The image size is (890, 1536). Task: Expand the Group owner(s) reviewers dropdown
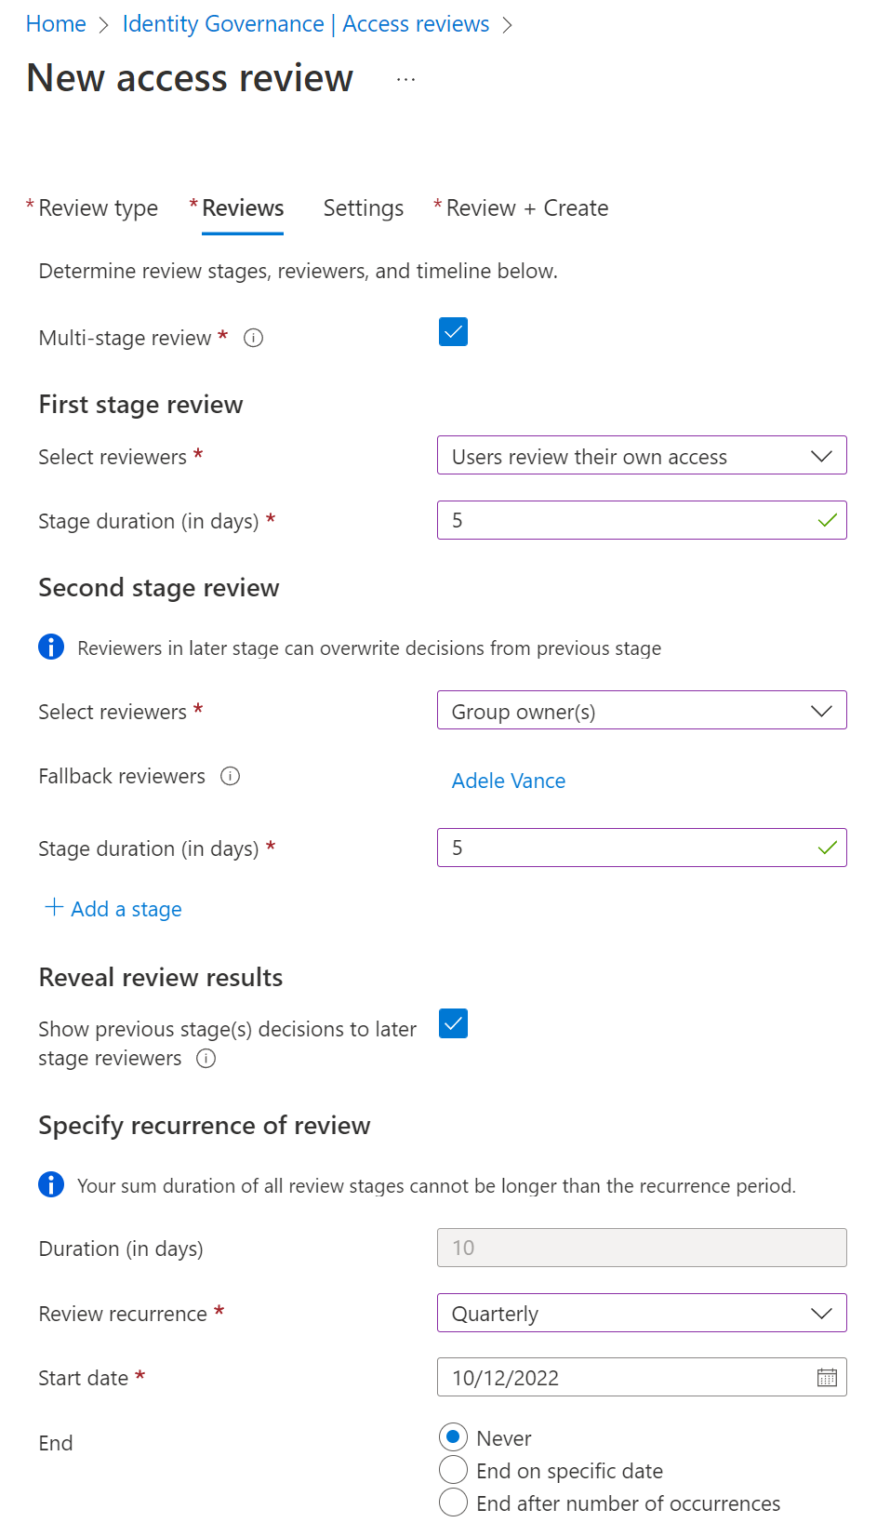(641, 710)
